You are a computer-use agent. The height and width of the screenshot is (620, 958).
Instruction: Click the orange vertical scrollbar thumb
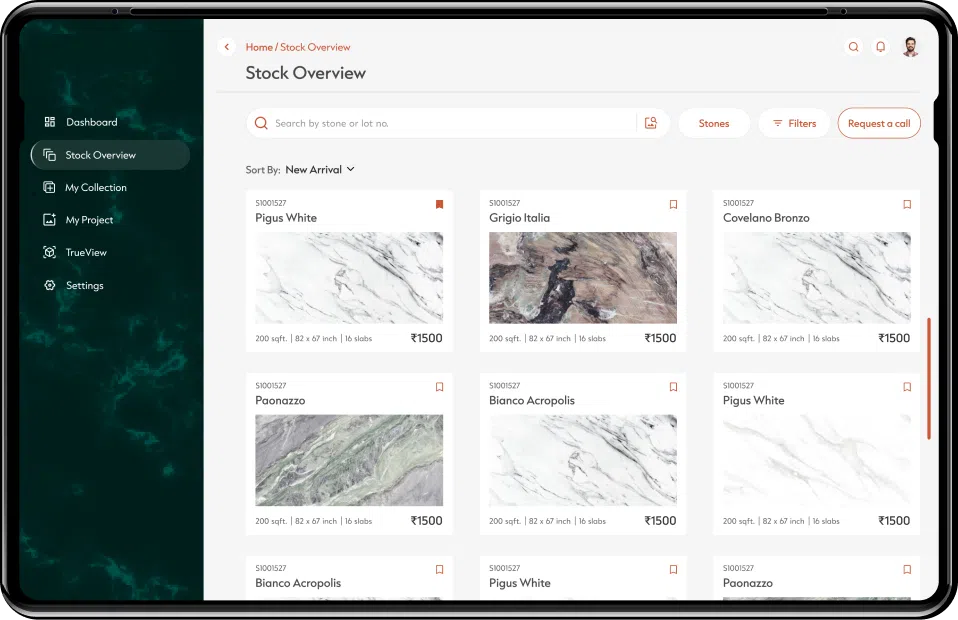929,378
